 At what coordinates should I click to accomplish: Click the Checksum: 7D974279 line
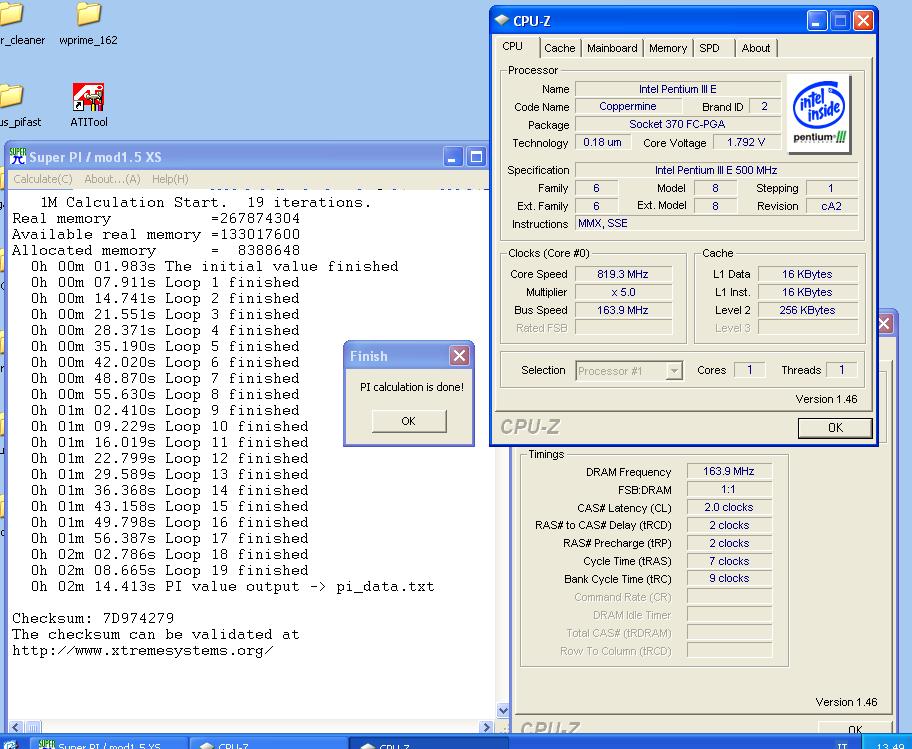tap(93, 618)
